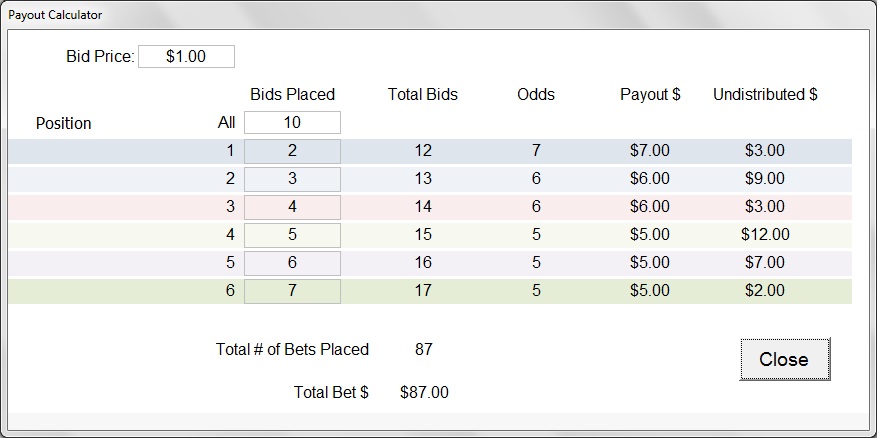Image resolution: width=877 pixels, height=438 pixels.
Task: Select the Odds column header
Action: [x=536, y=94]
